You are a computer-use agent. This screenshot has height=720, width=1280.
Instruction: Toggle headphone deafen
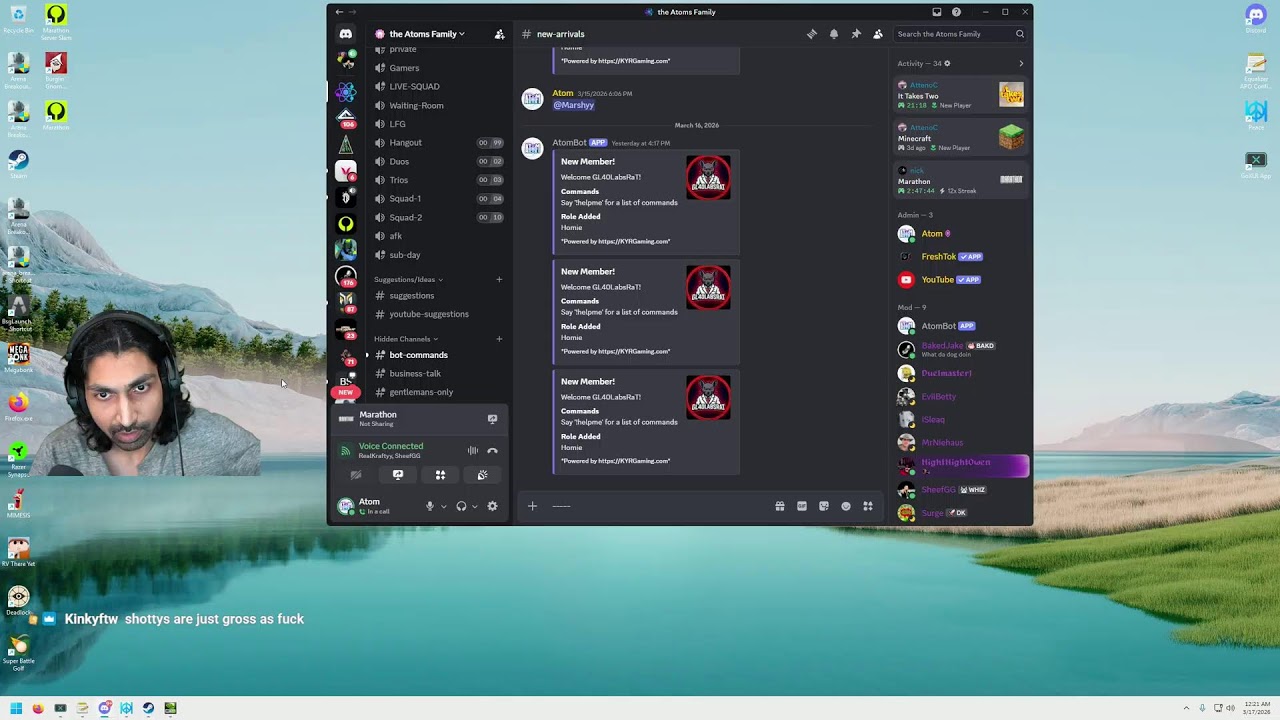[461, 506]
